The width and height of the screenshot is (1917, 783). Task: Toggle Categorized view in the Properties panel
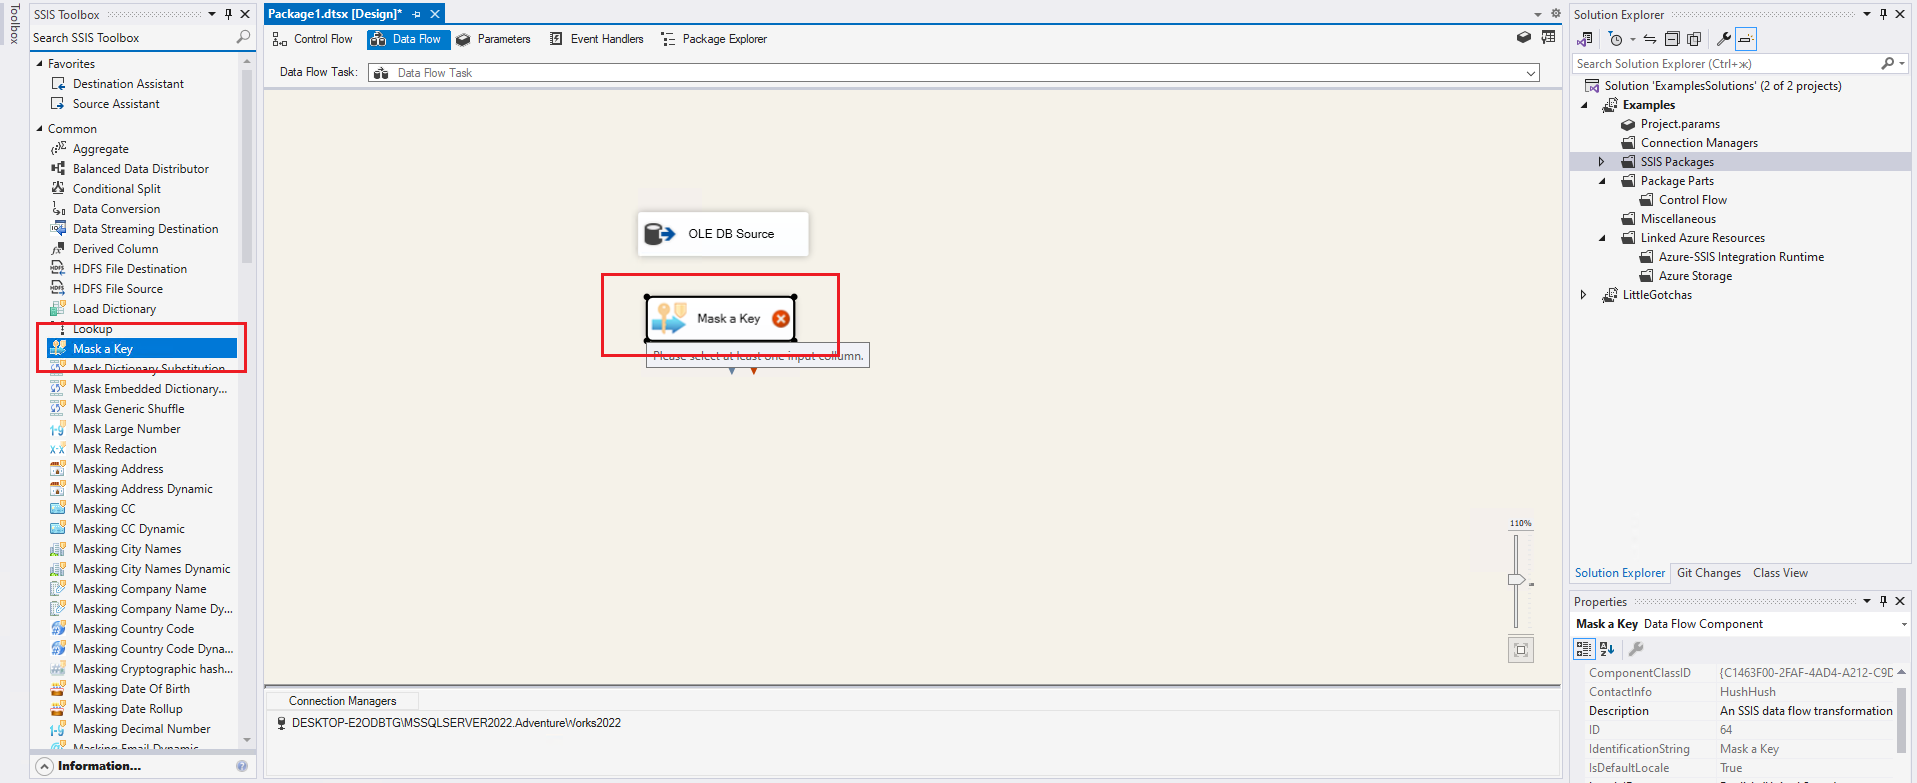(1584, 649)
